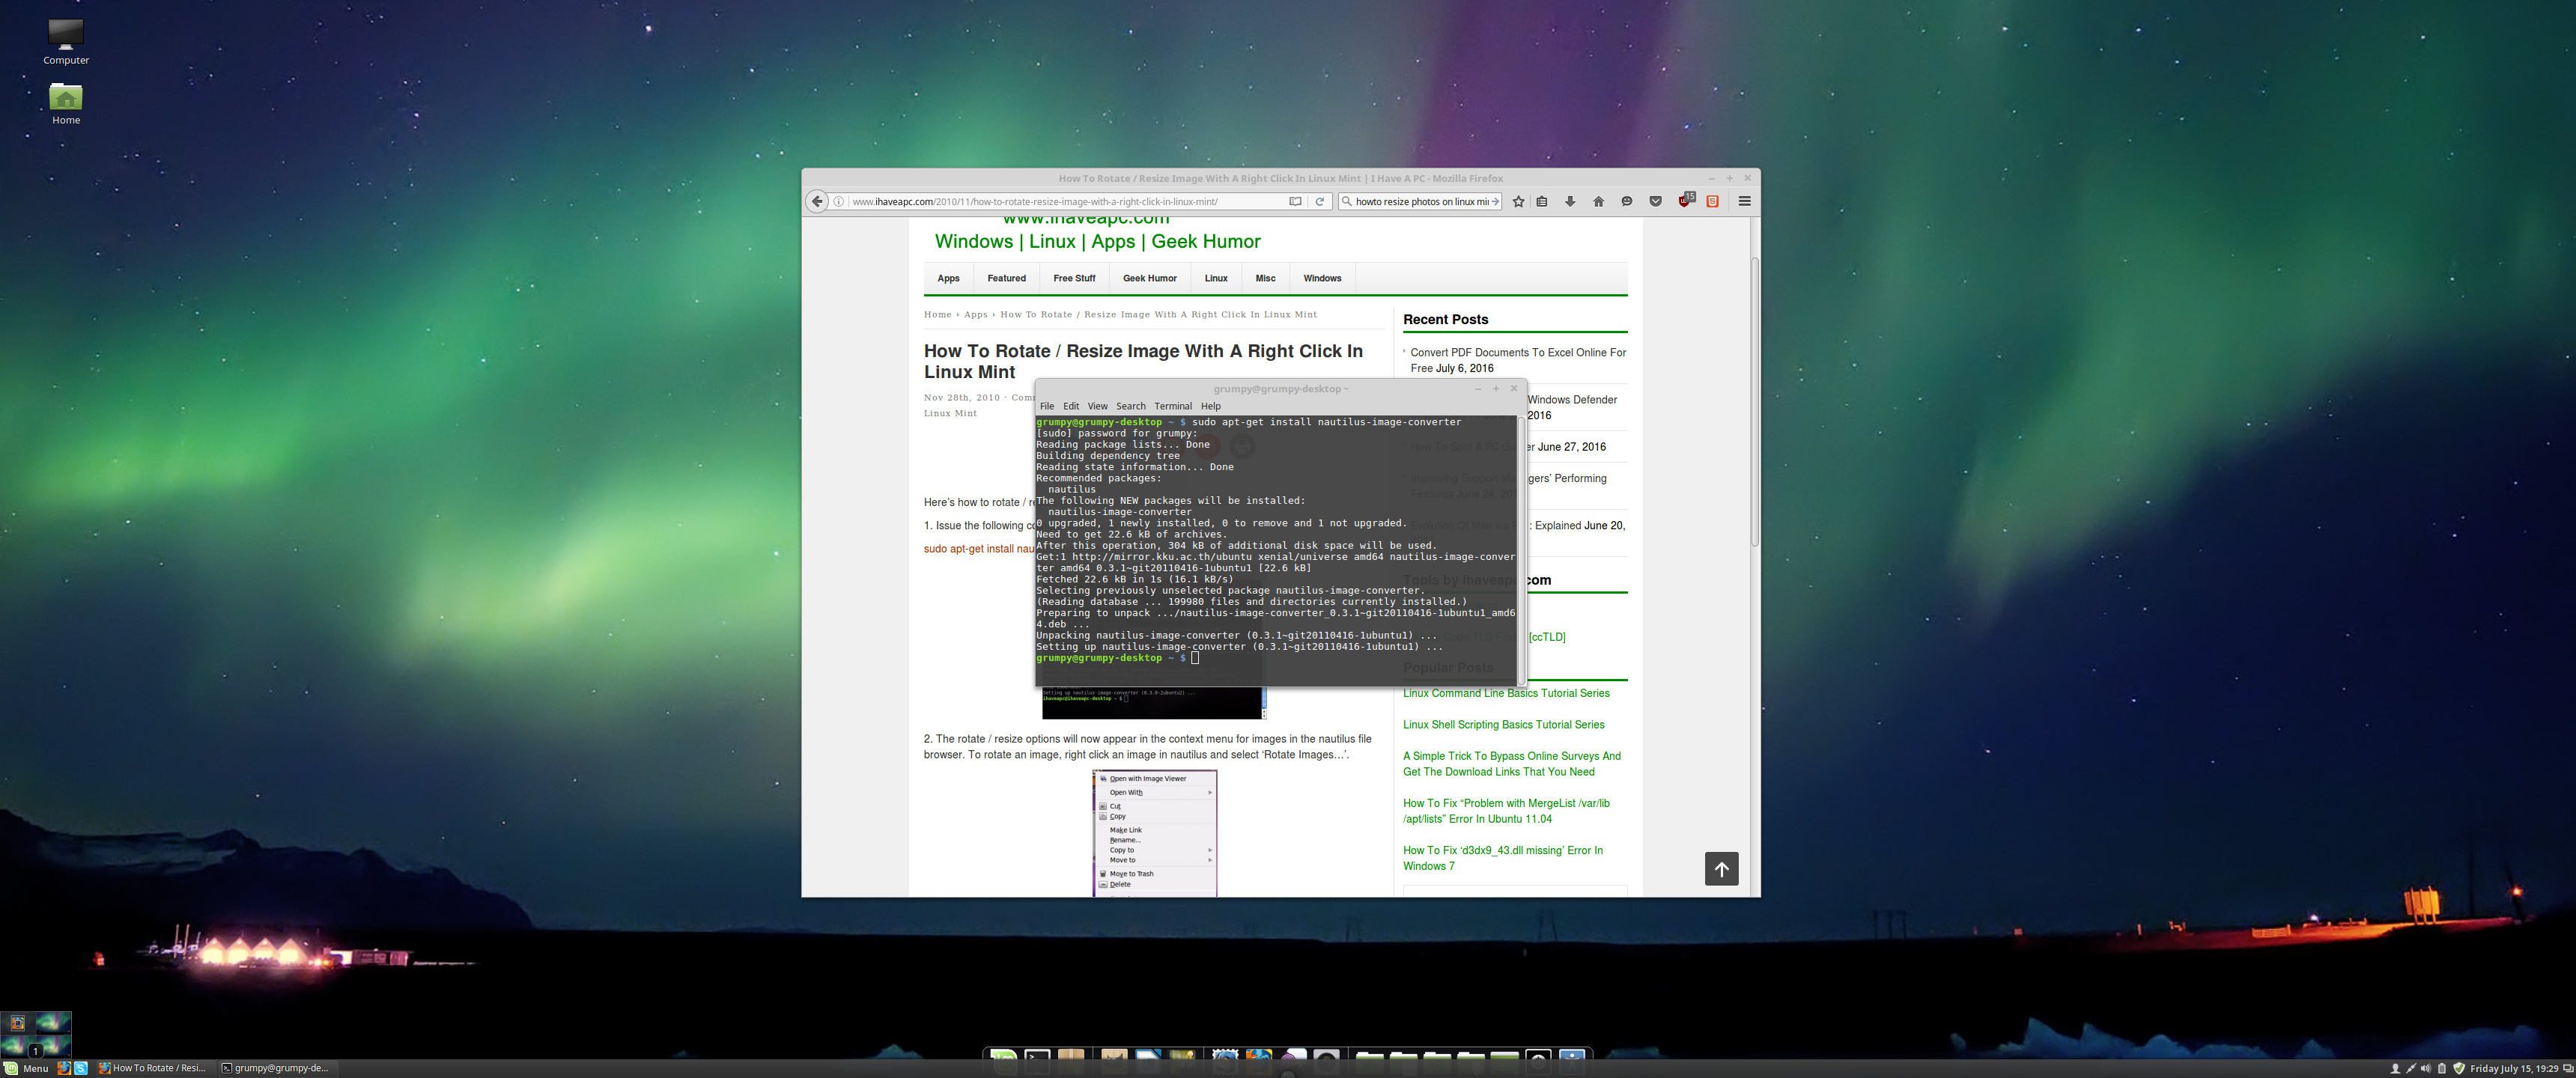
Task: Open Help menu in terminal window
Action: (x=1210, y=406)
